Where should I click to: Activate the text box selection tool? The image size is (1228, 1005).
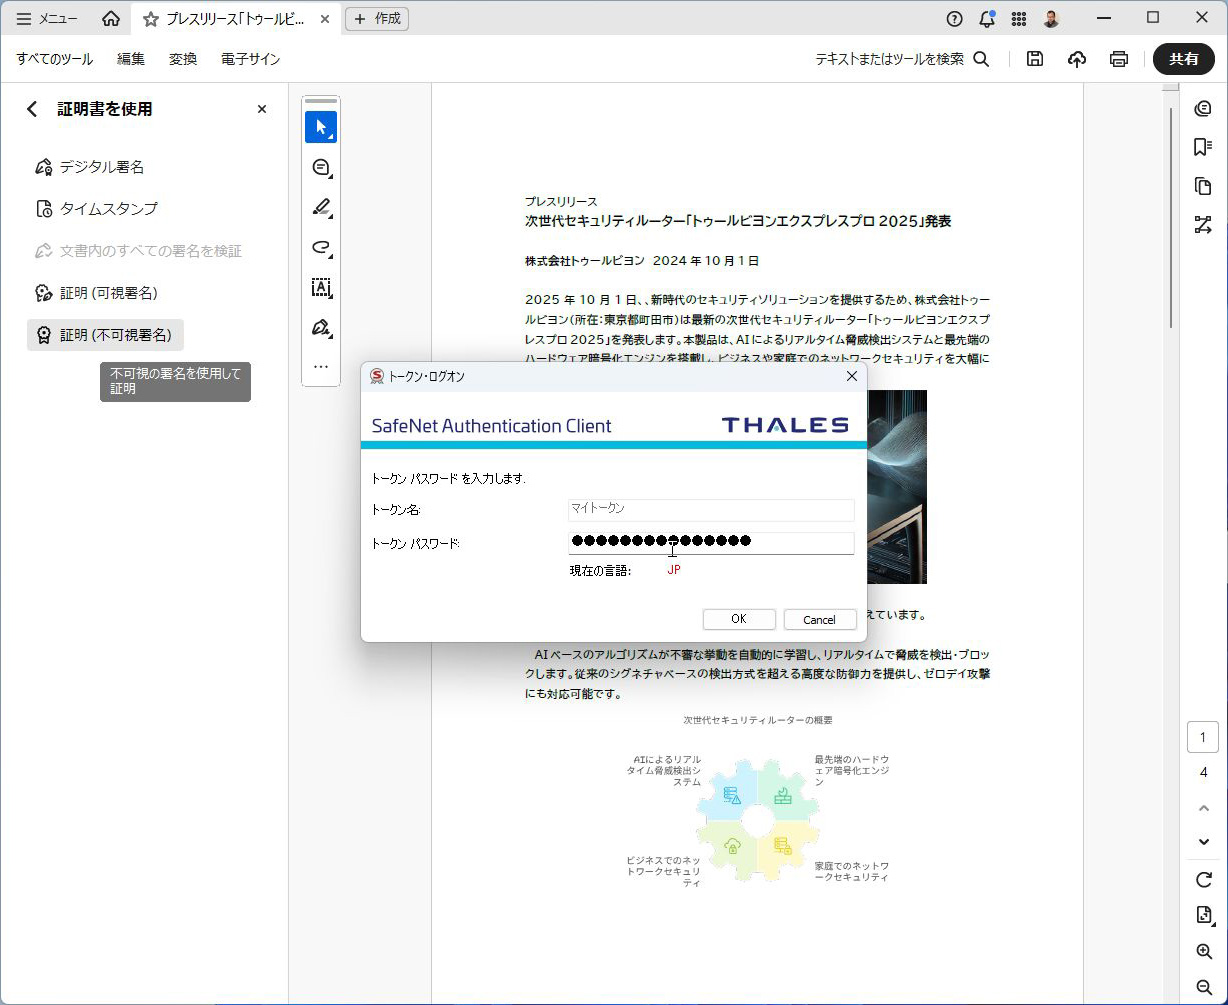(321, 287)
